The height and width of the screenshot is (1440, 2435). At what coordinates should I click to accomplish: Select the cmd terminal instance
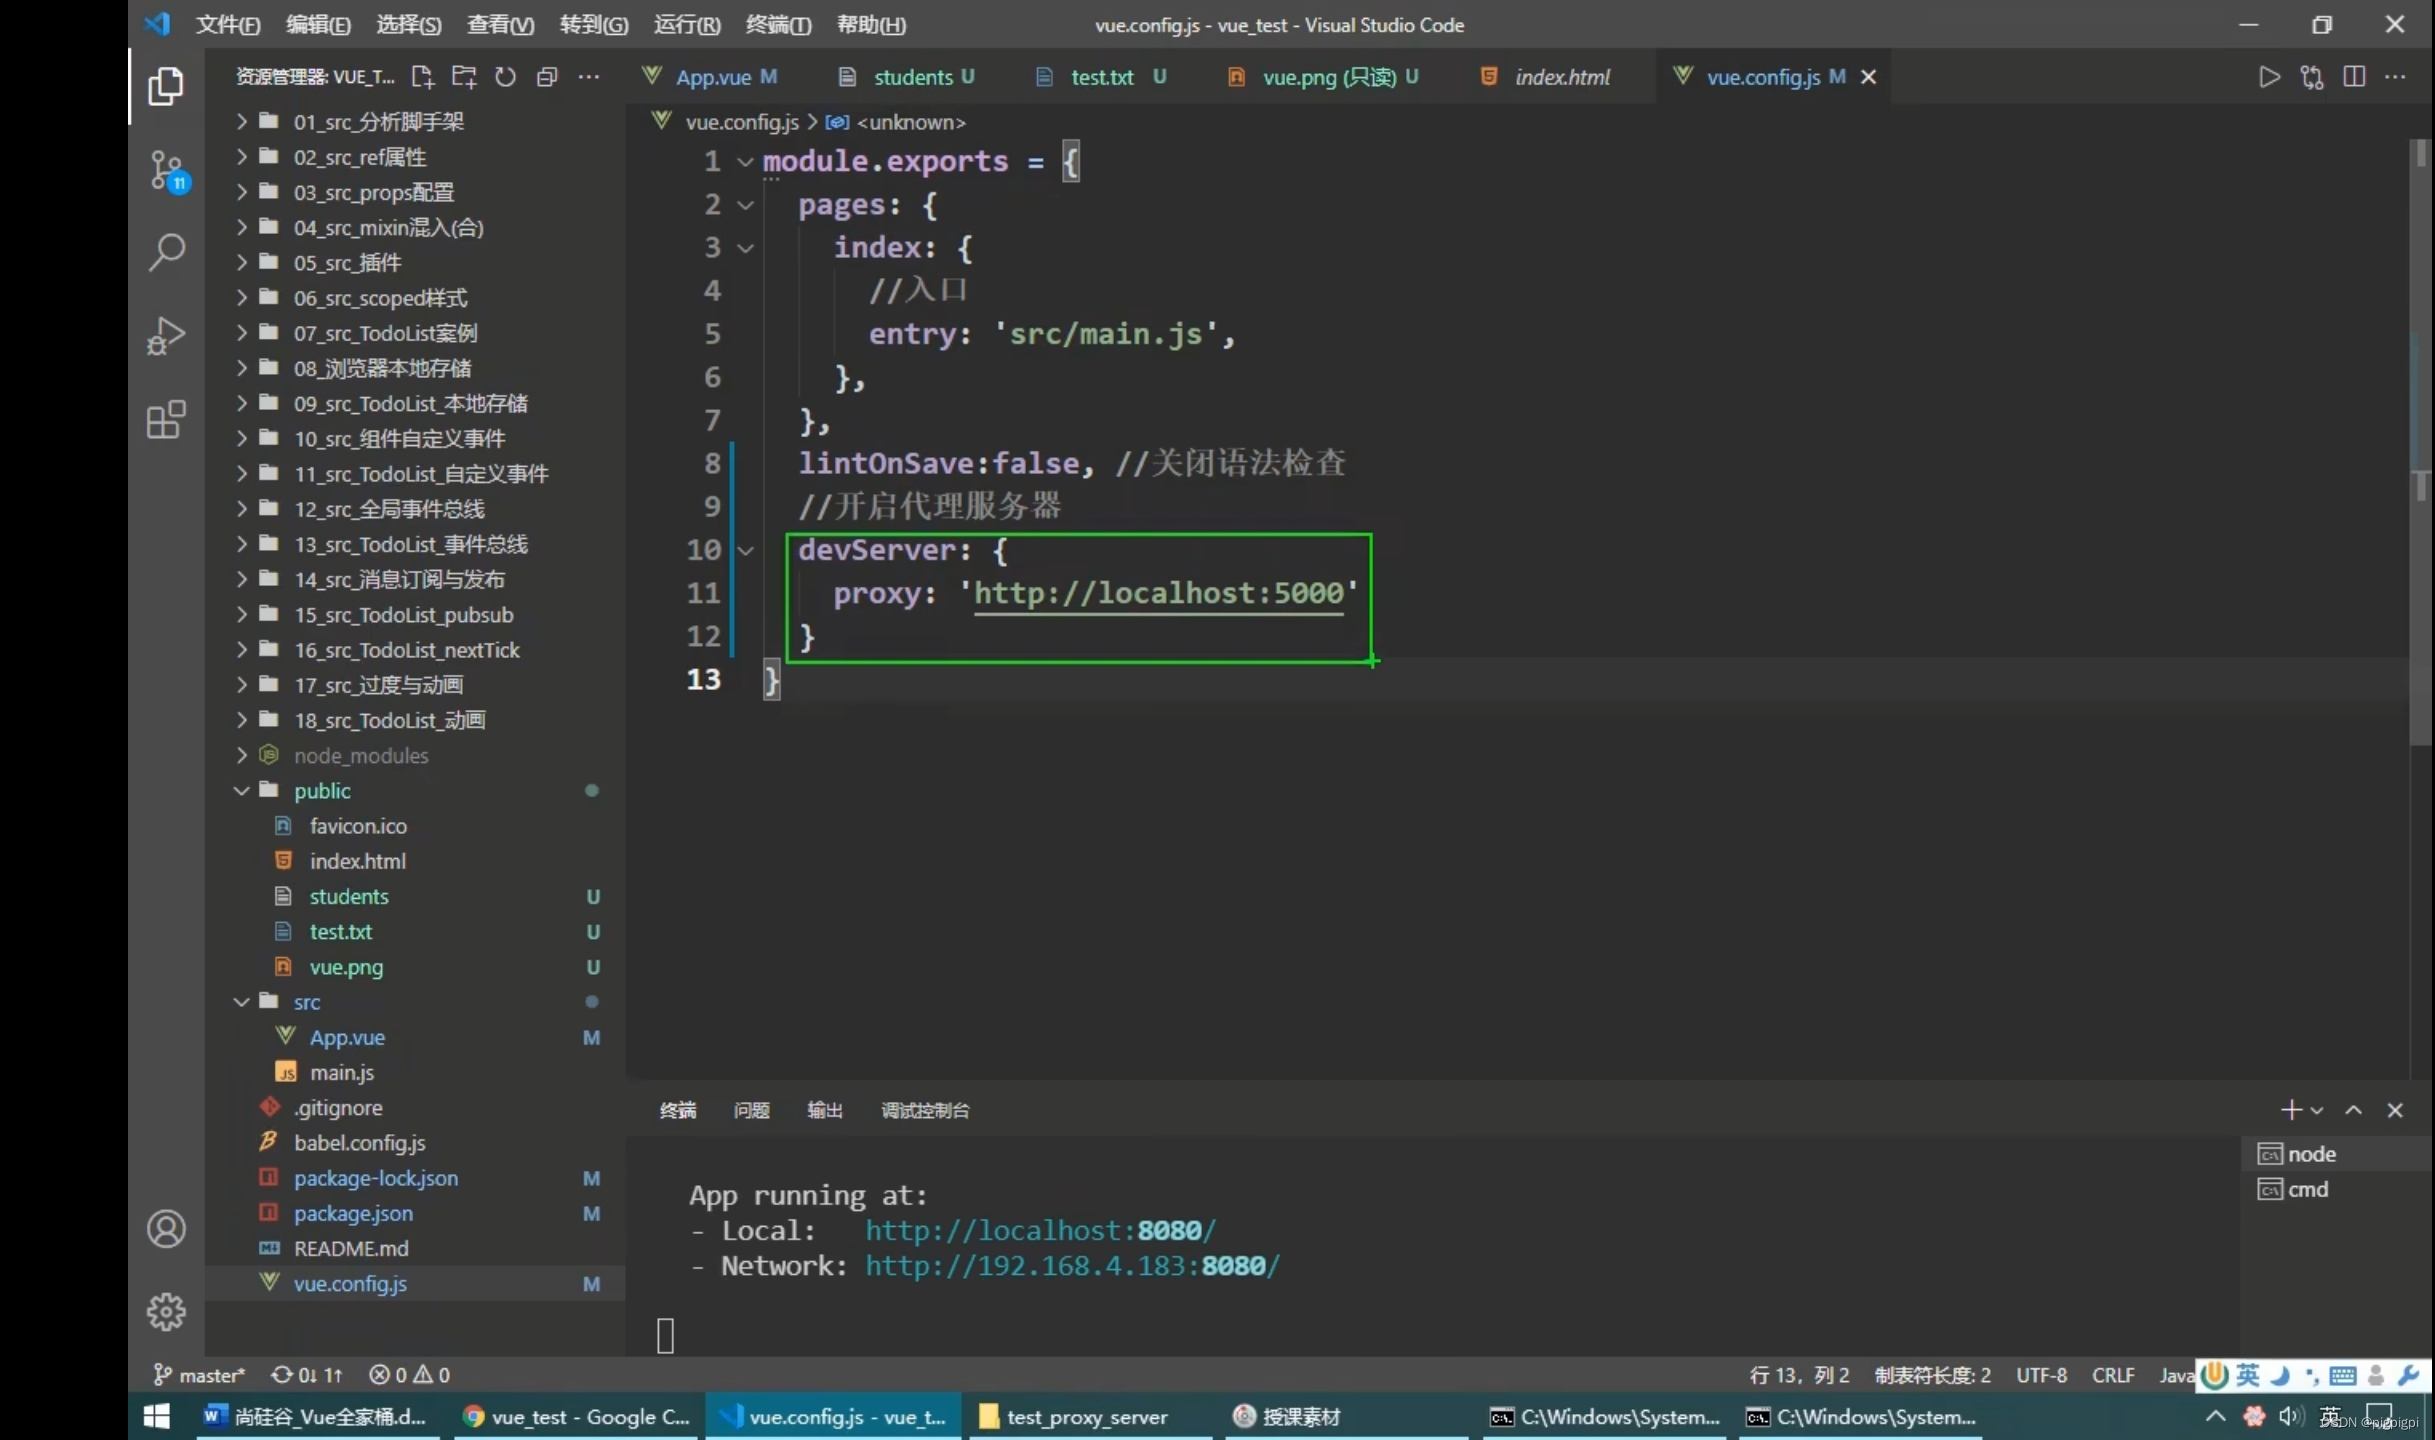[x=2336, y=1189]
